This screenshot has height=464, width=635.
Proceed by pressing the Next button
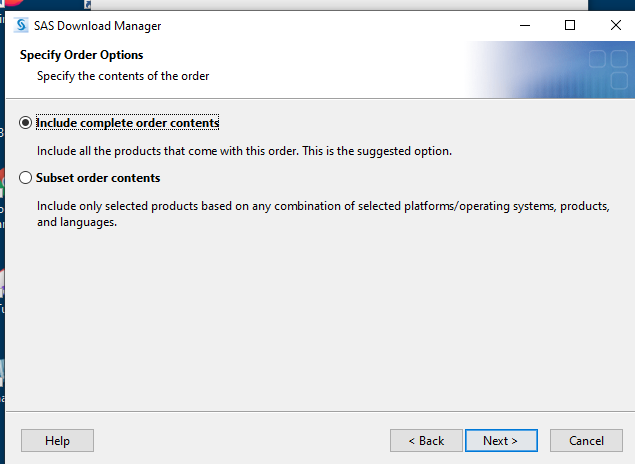(500, 440)
